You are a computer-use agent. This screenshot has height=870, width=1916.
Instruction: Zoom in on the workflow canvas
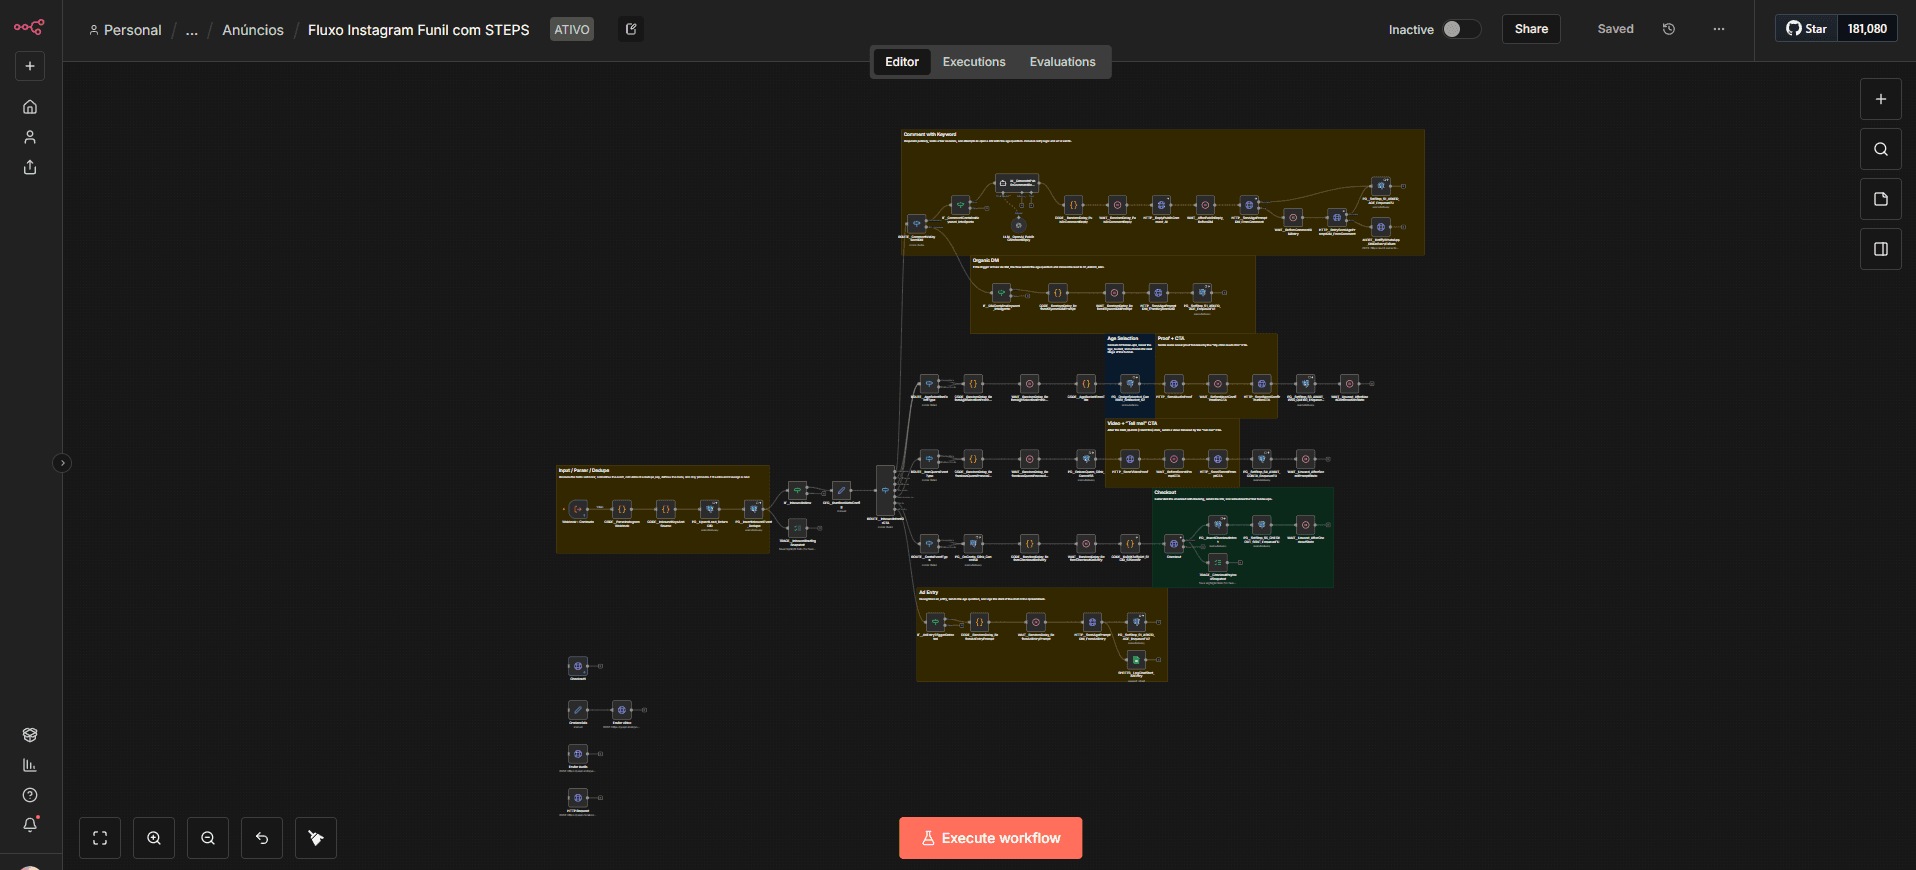coord(154,838)
